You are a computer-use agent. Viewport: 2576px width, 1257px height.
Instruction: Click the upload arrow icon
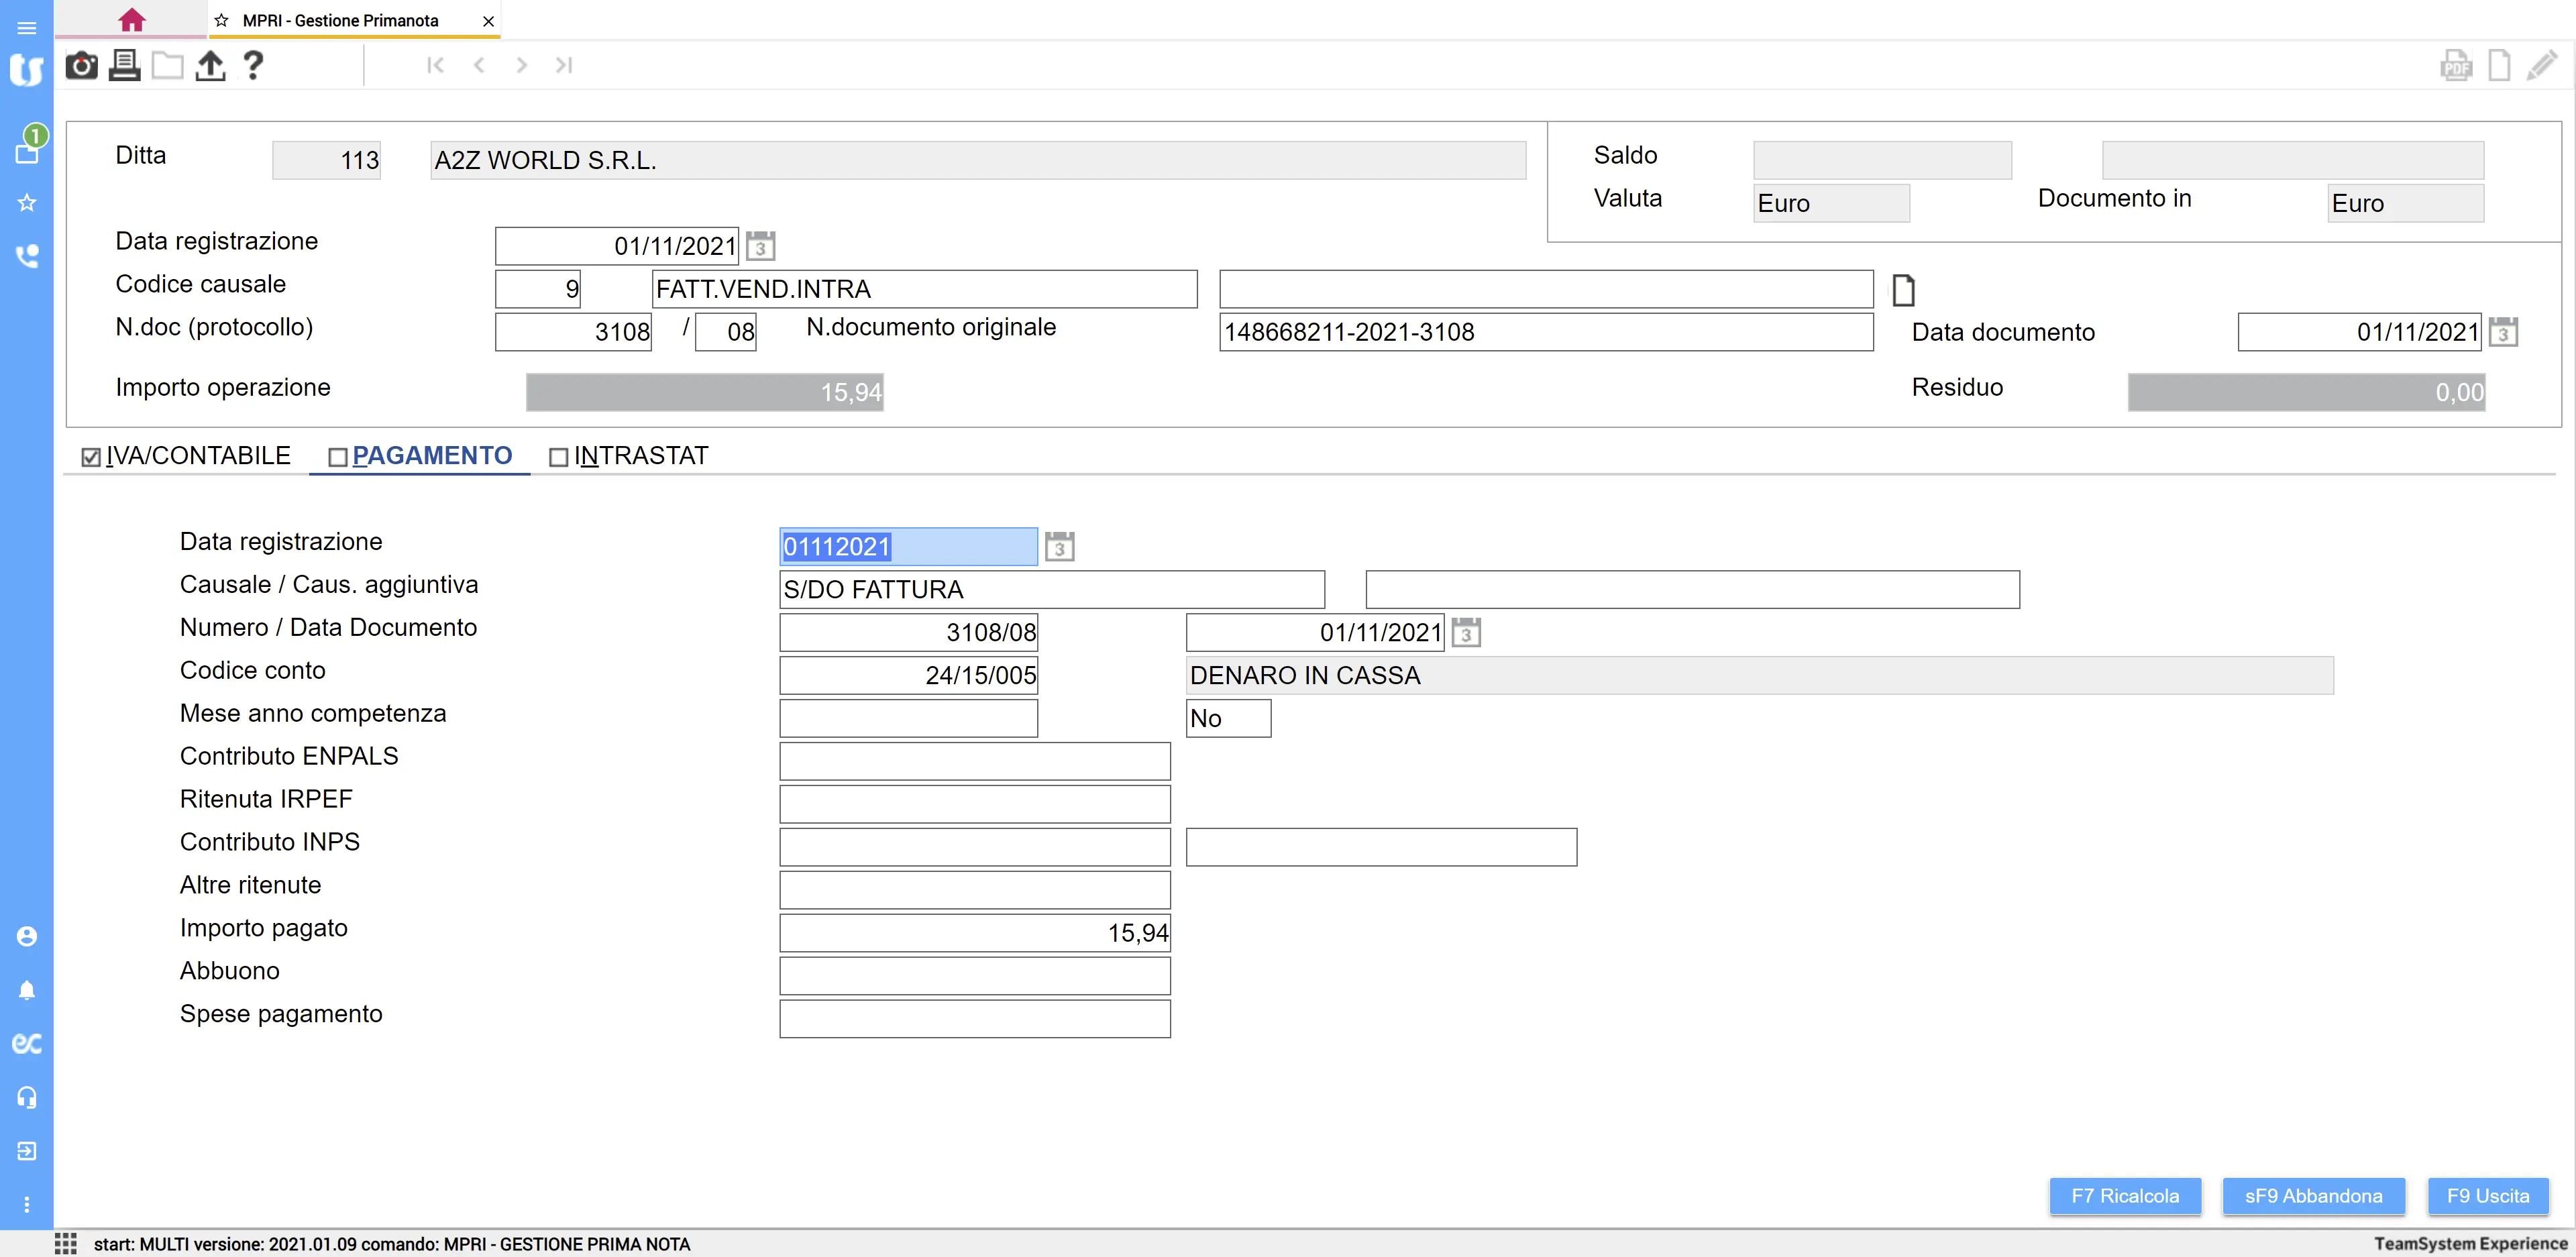click(210, 66)
